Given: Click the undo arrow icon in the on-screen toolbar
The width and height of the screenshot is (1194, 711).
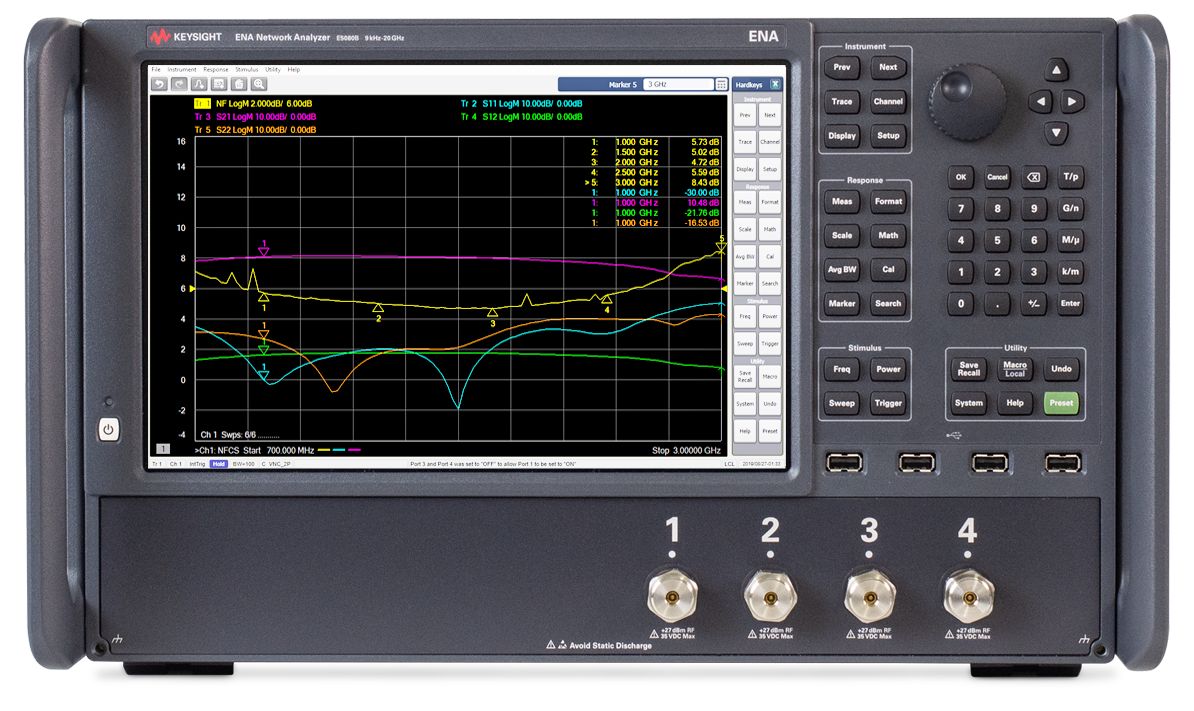Looking at the screenshot, I should pyautogui.click(x=158, y=84).
